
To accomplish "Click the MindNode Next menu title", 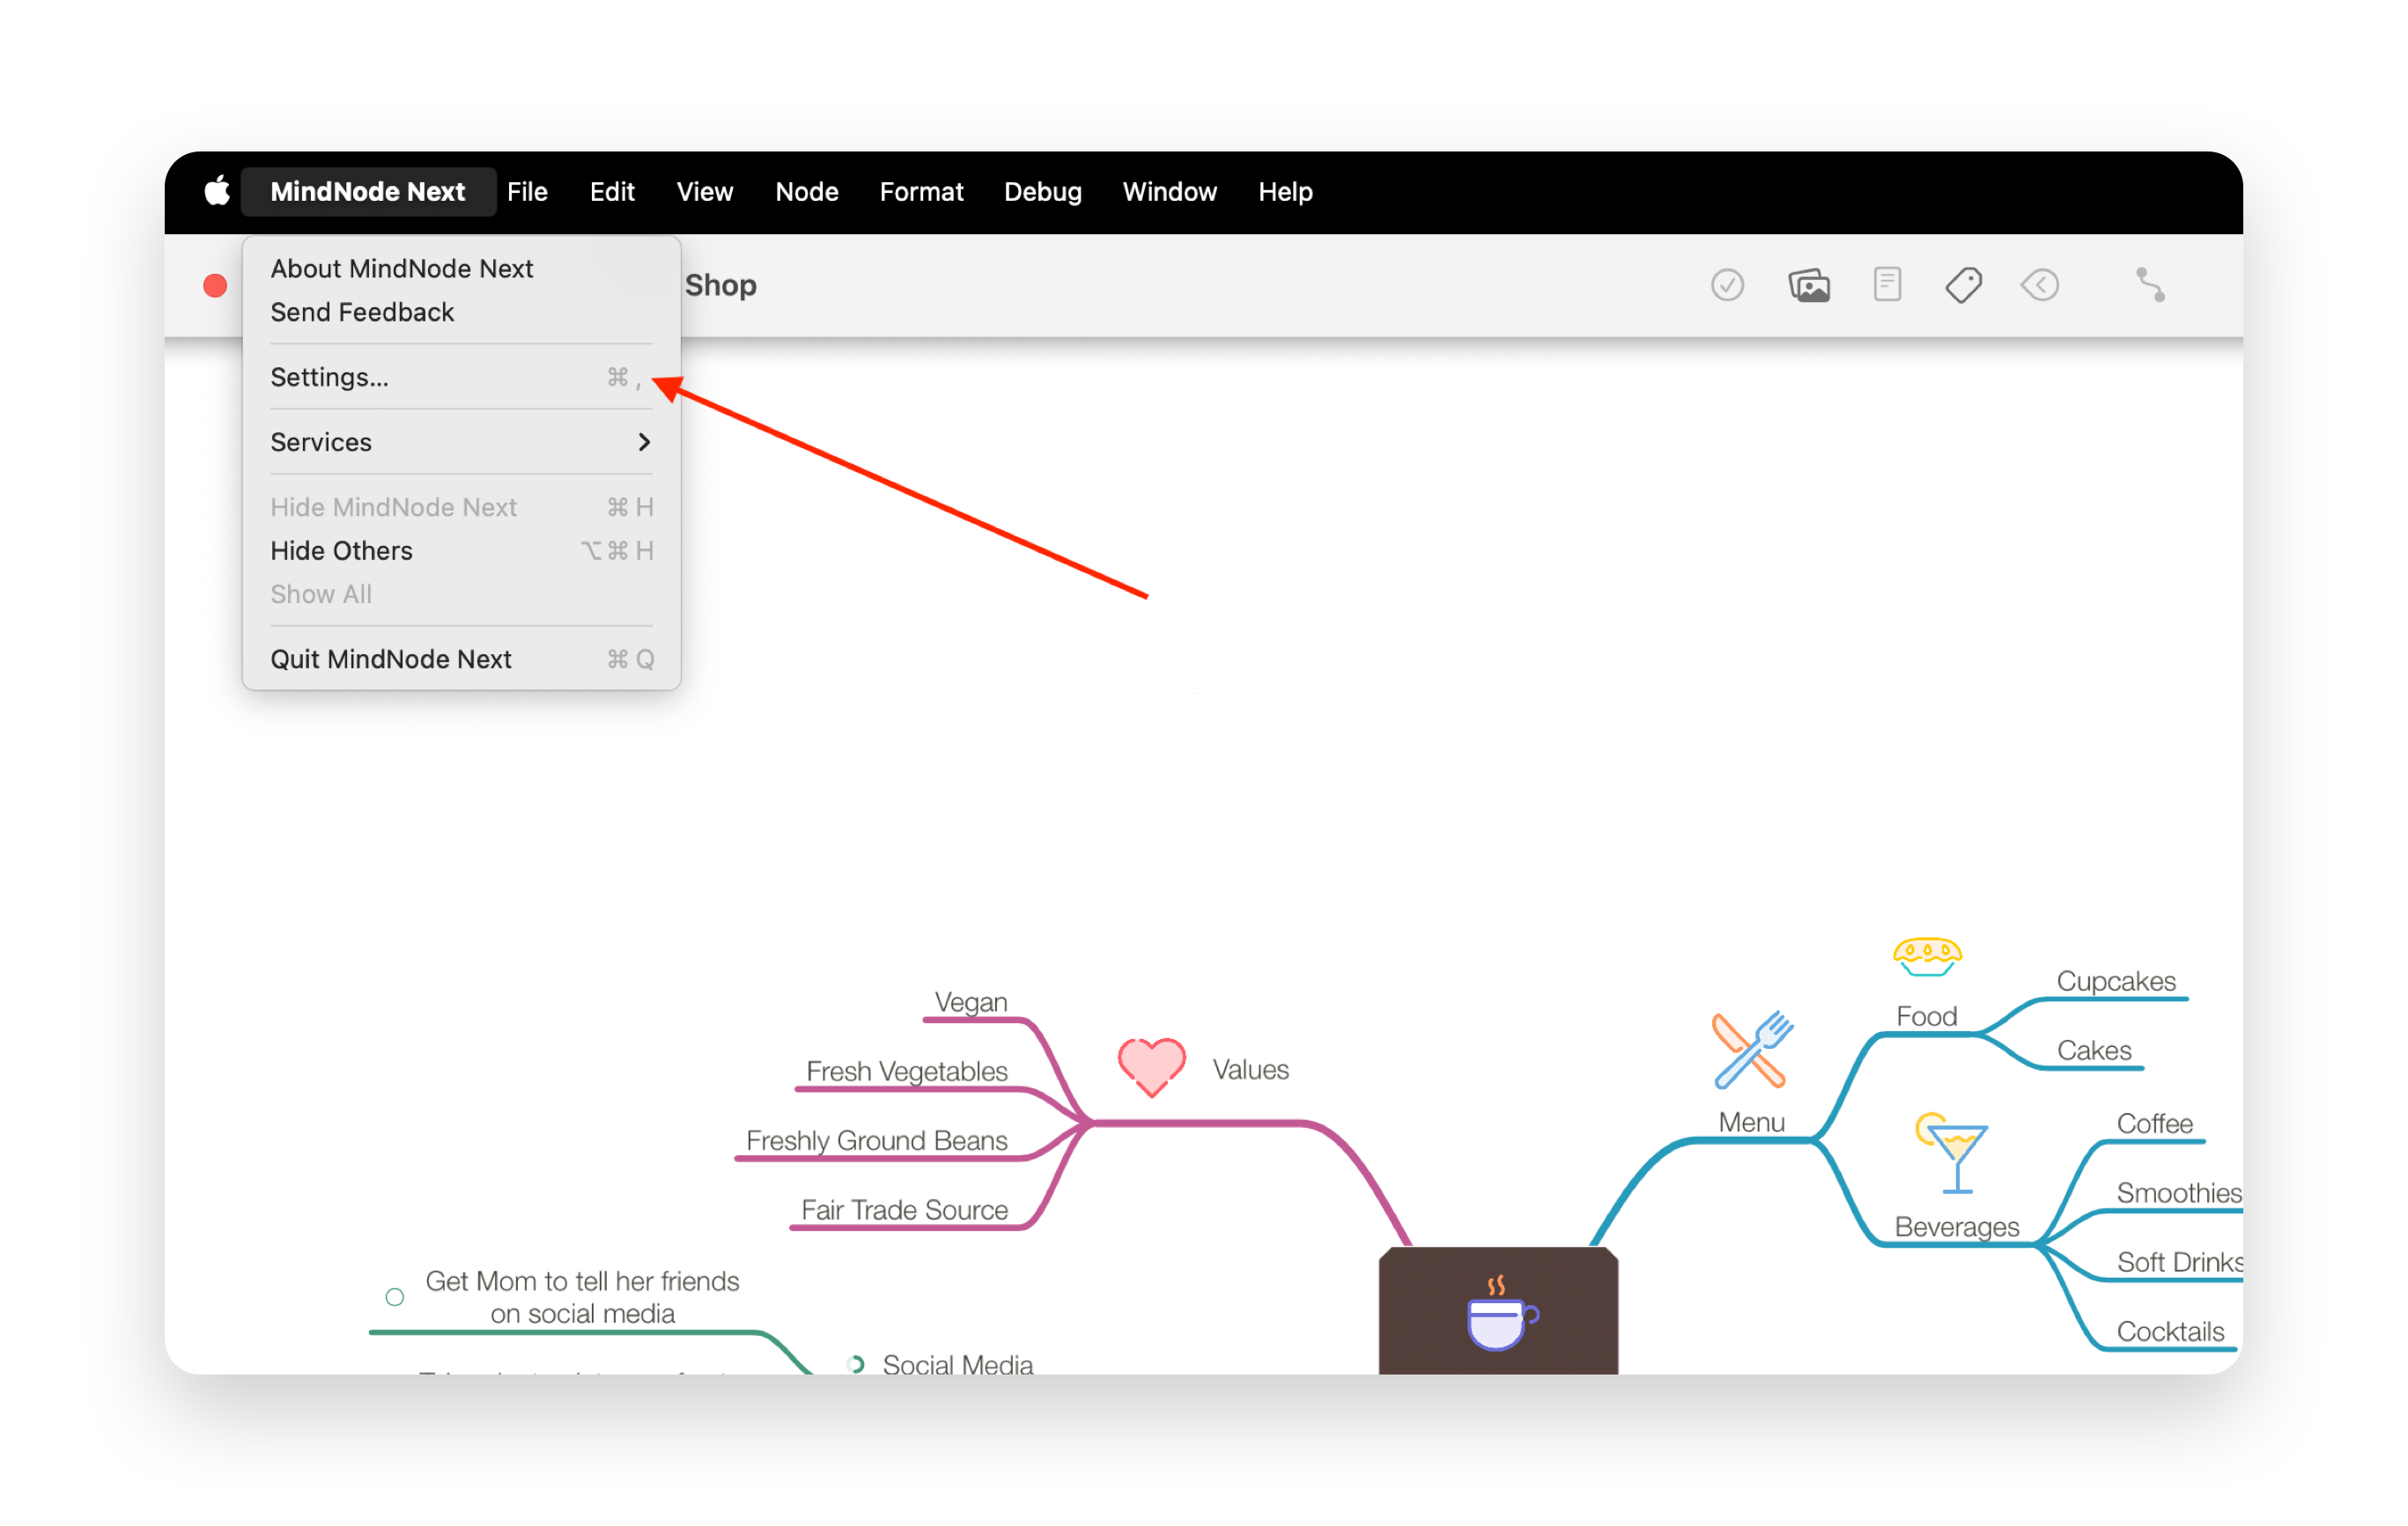I will [x=367, y=191].
